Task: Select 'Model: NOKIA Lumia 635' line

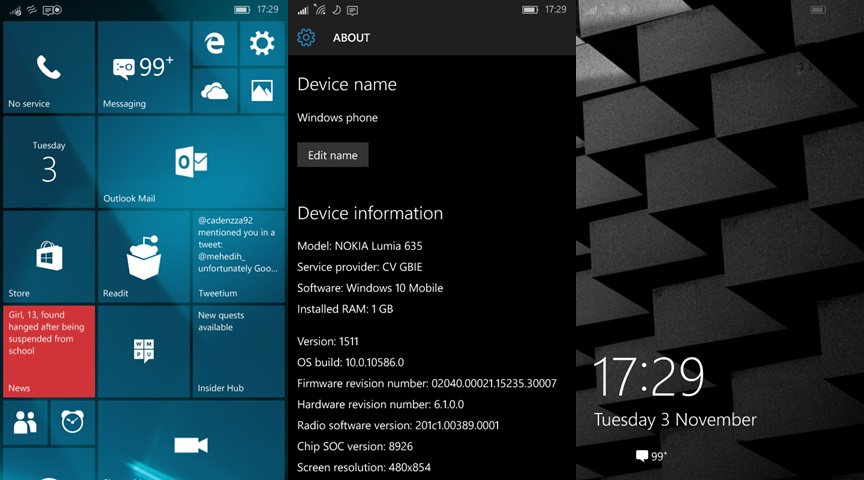Action: 360,246
